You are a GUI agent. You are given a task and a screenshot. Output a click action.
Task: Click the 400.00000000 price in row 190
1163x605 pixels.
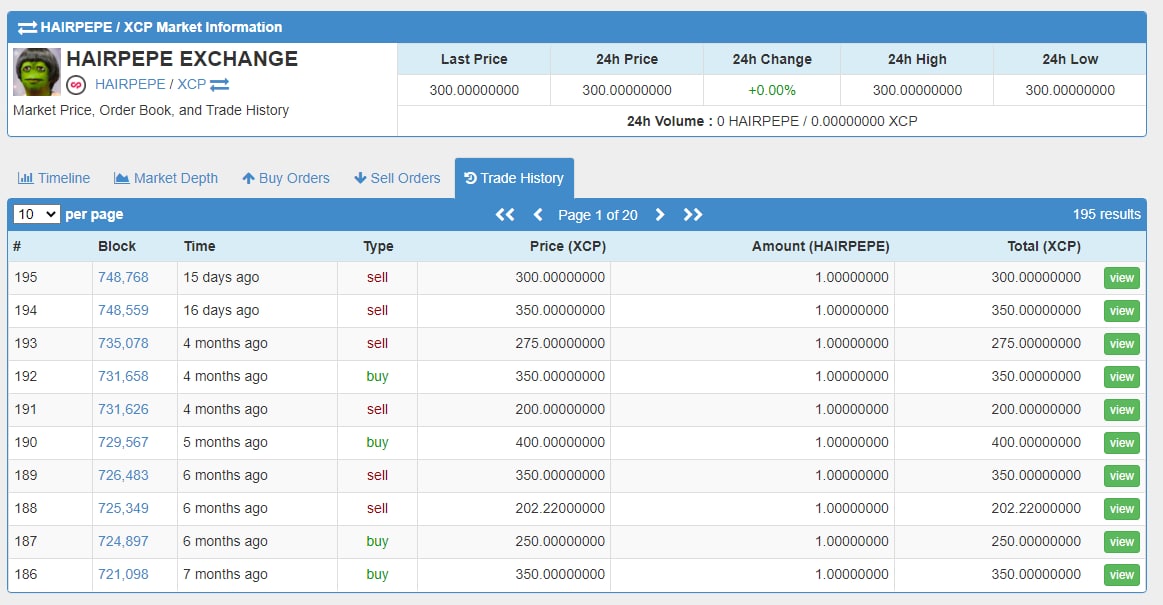[560, 443]
